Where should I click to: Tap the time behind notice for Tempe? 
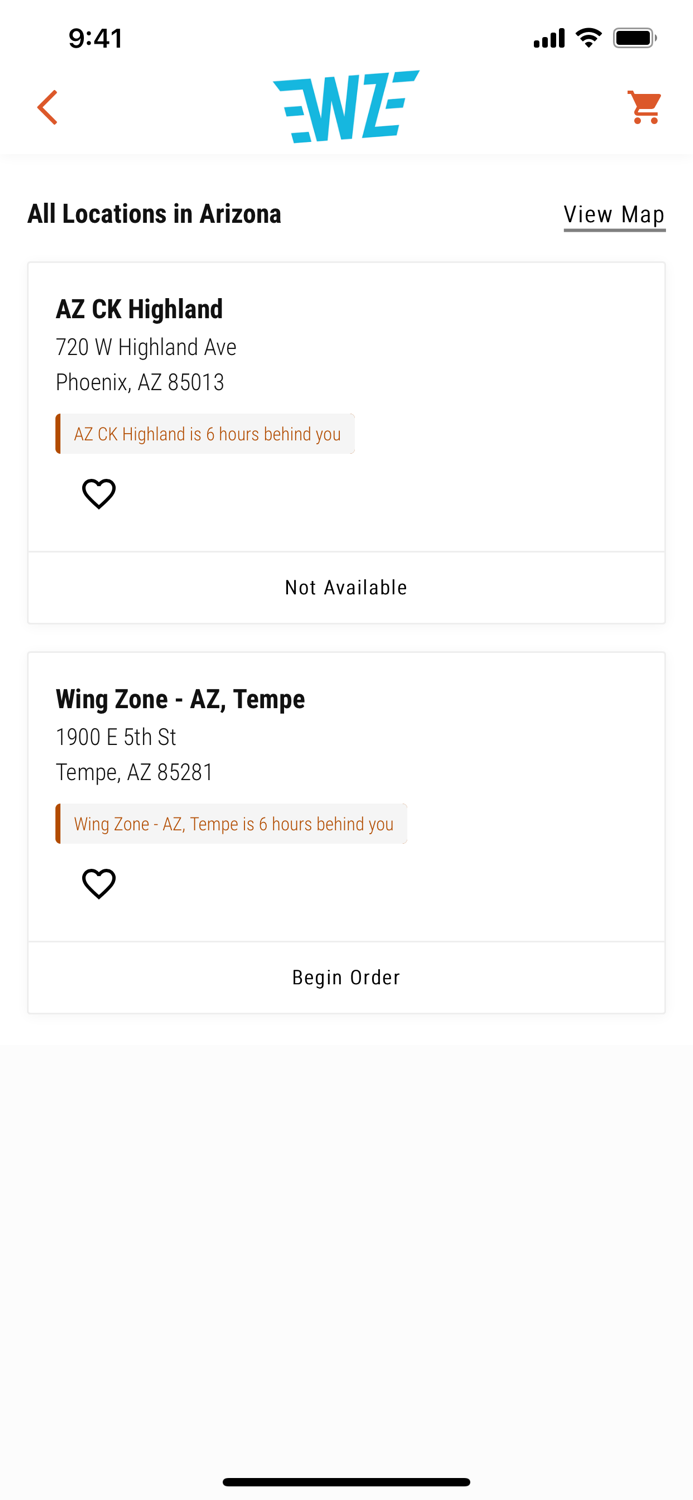231,823
